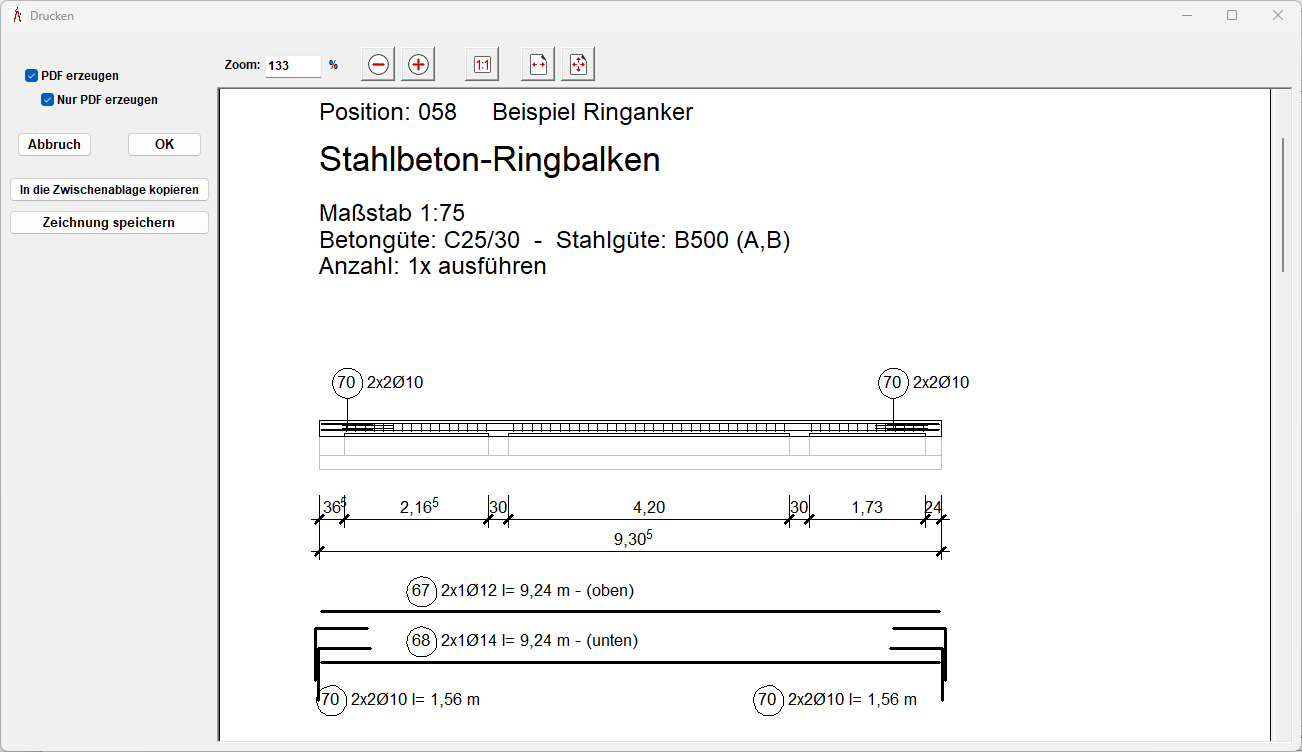Click the zoom in plus icon
The height and width of the screenshot is (752, 1302).
click(x=418, y=65)
